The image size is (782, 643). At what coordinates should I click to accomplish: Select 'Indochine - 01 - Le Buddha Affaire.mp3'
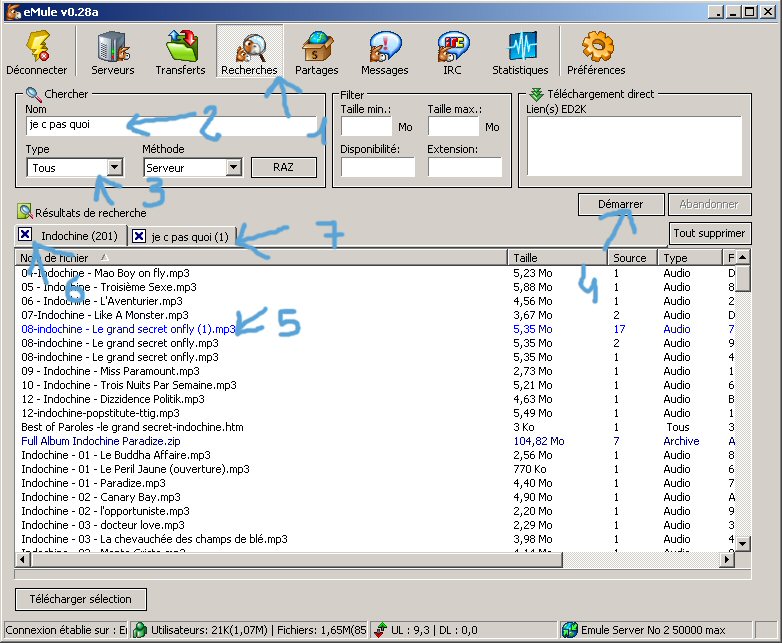click(x=116, y=454)
